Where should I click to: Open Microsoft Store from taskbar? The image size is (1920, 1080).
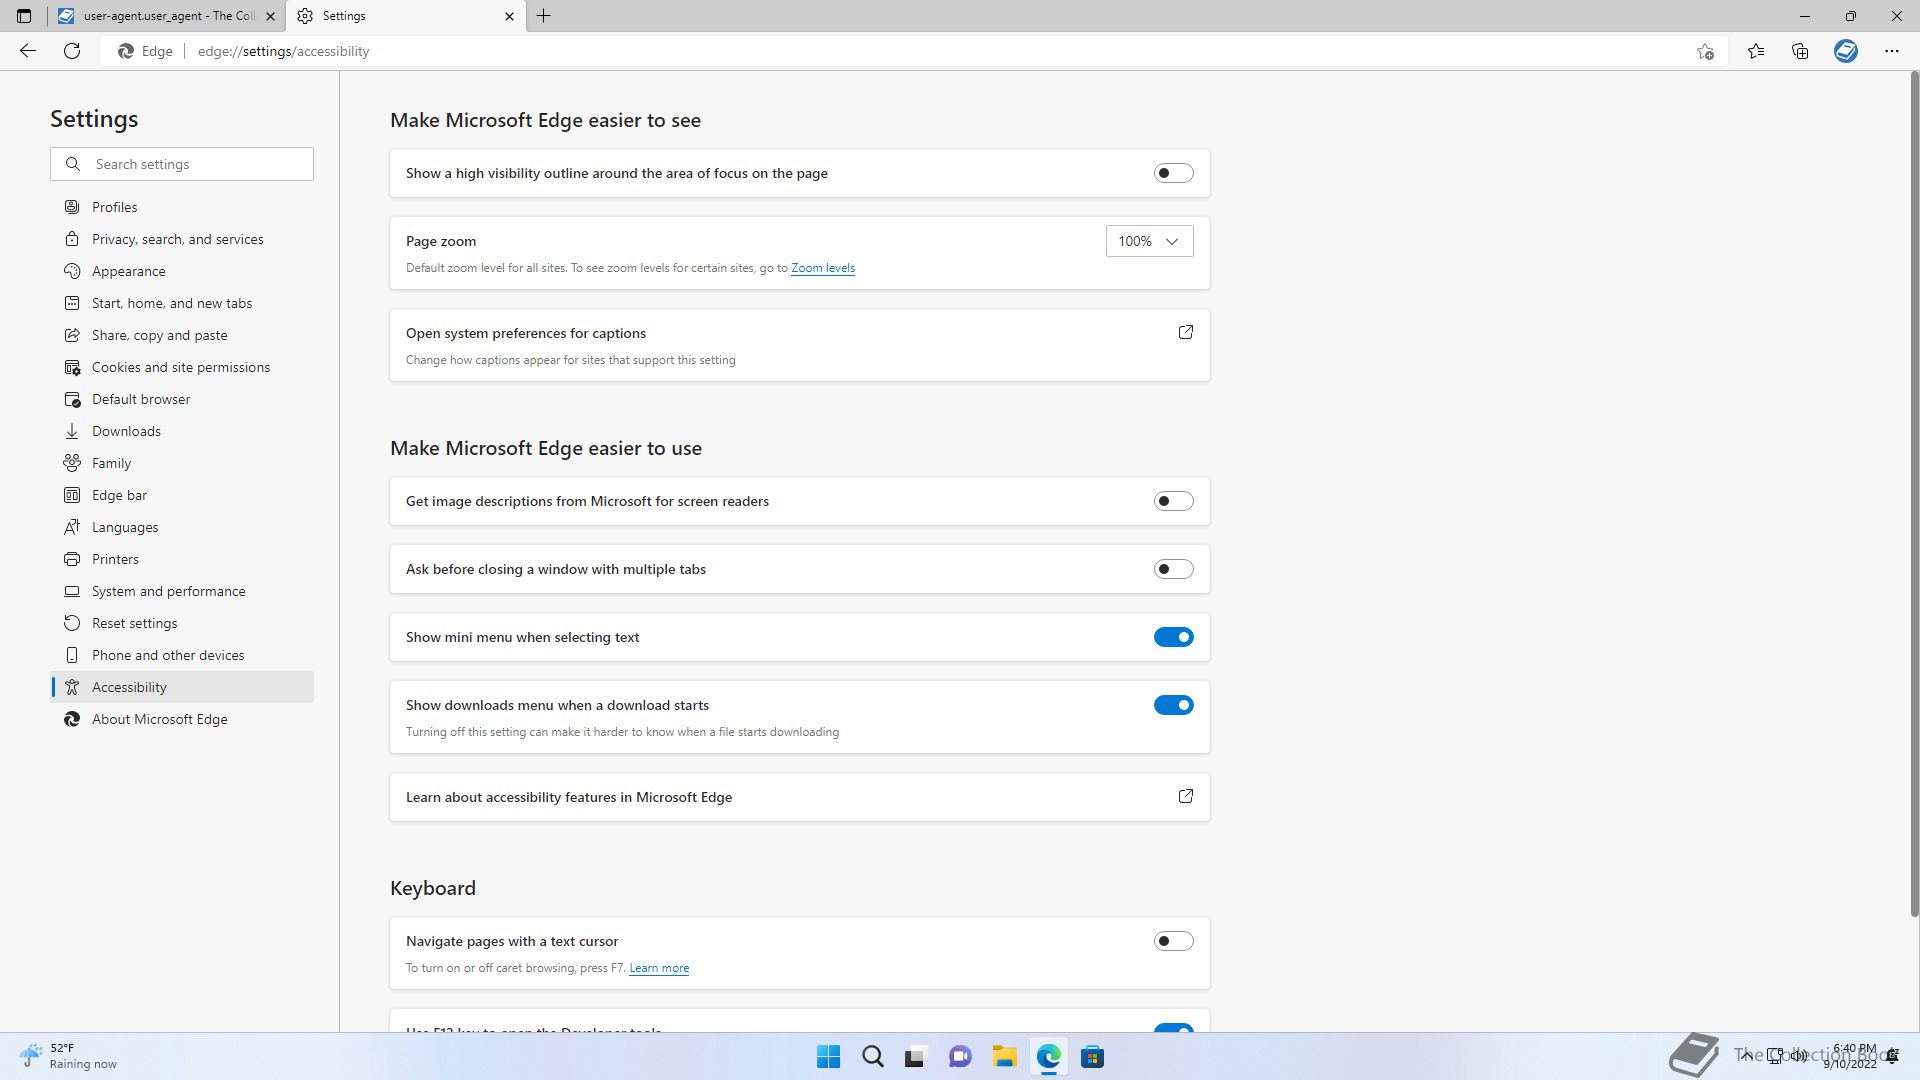click(x=1092, y=1057)
